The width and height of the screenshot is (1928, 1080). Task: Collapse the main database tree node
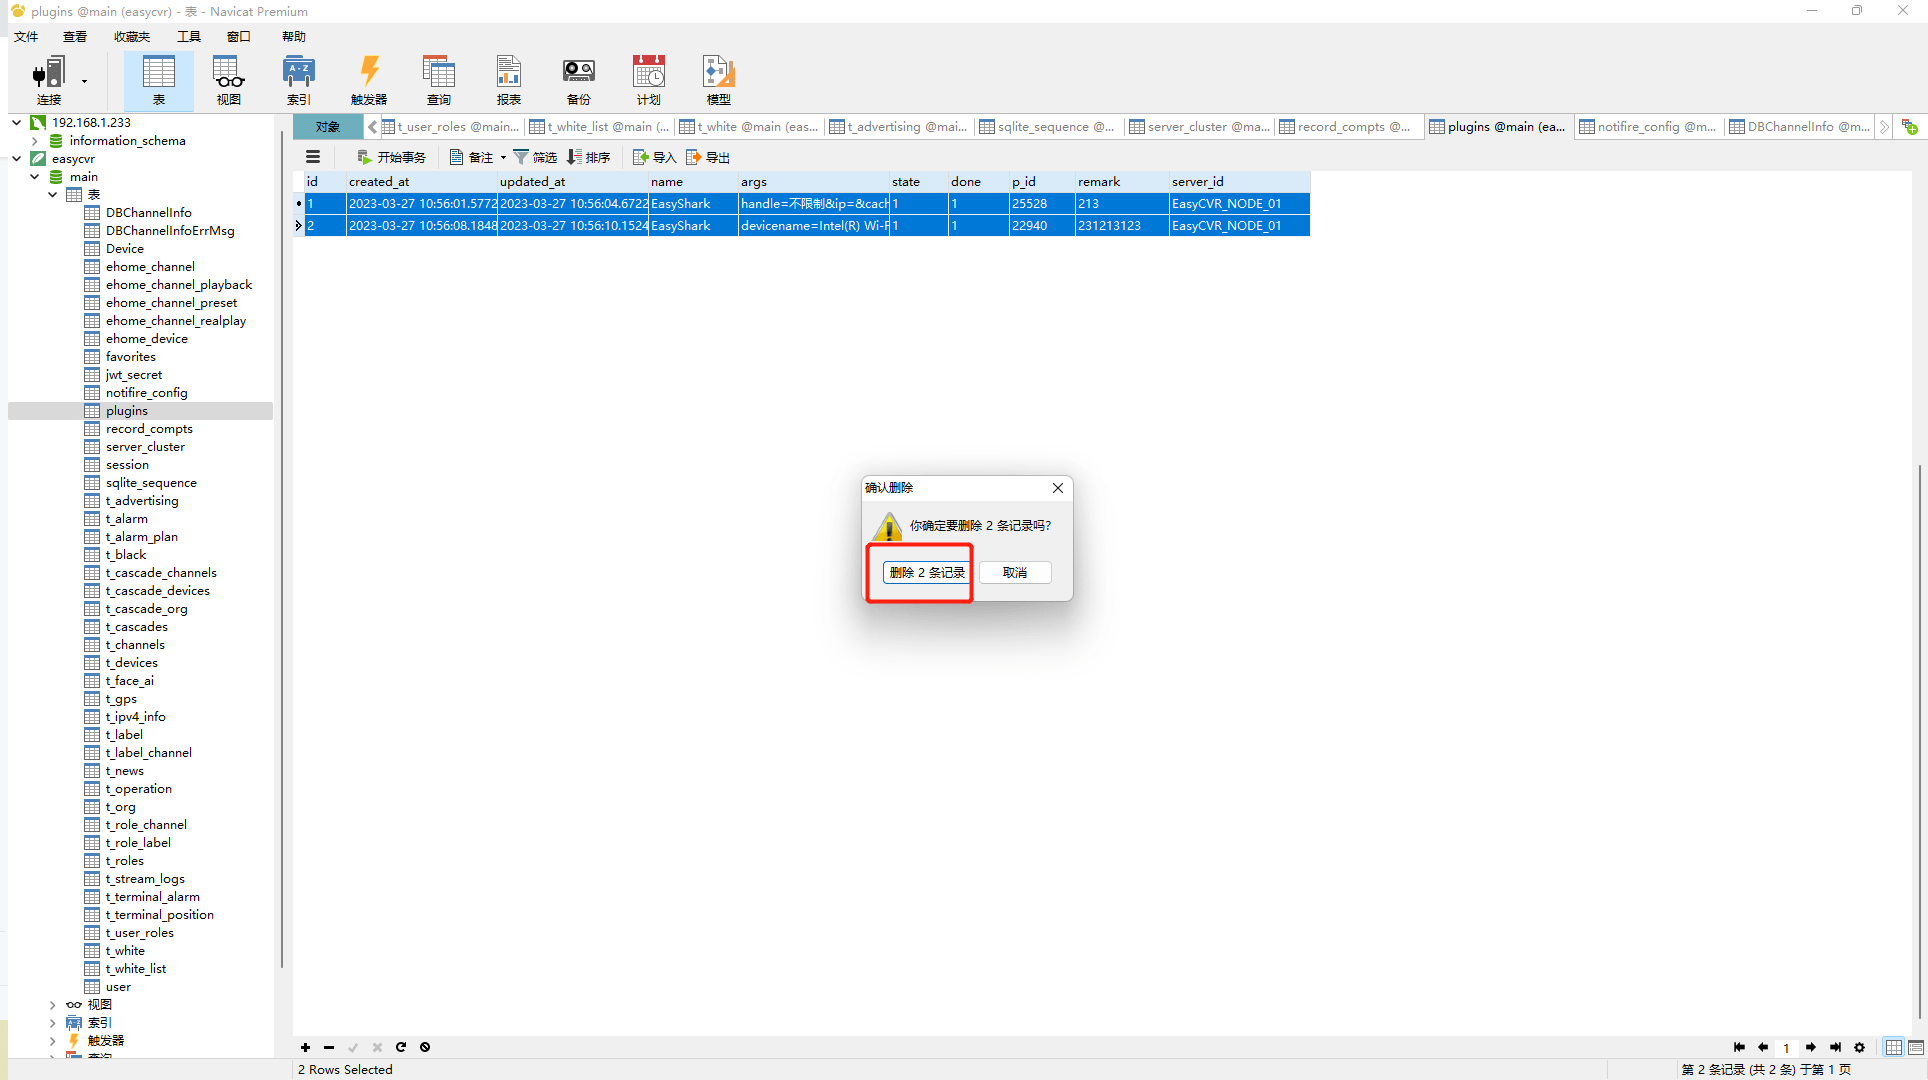[x=35, y=177]
